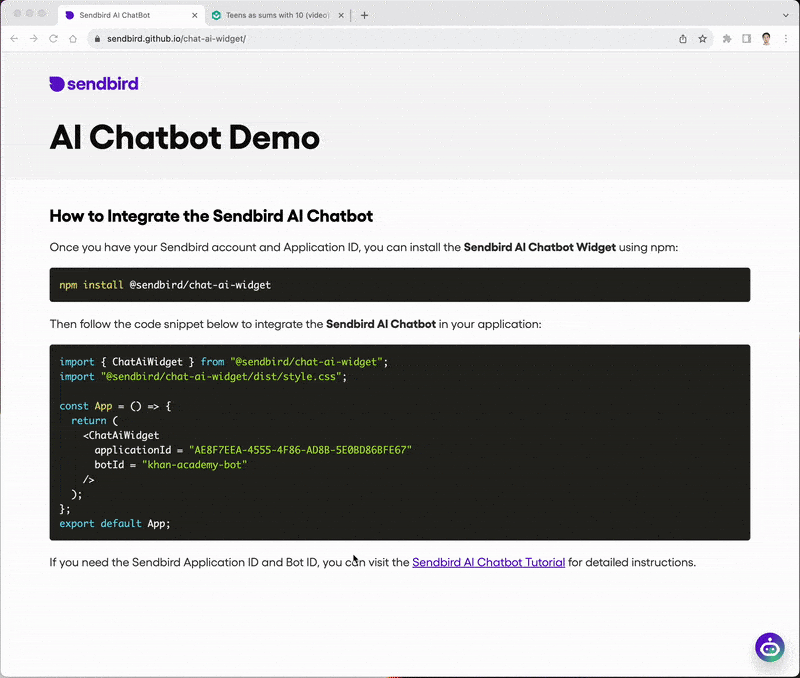
Task: Open the chatbot widget launcher icon
Action: click(x=769, y=647)
